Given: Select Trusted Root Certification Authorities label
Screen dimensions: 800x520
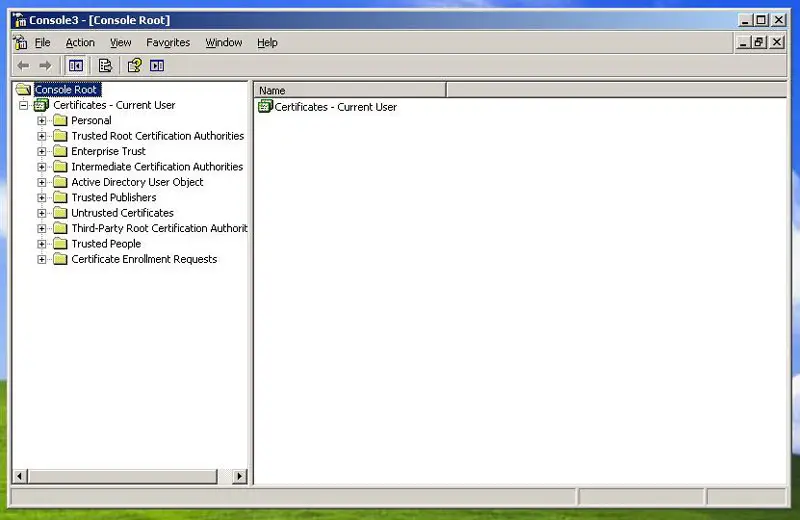Looking at the screenshot, I should coord(158,136).
